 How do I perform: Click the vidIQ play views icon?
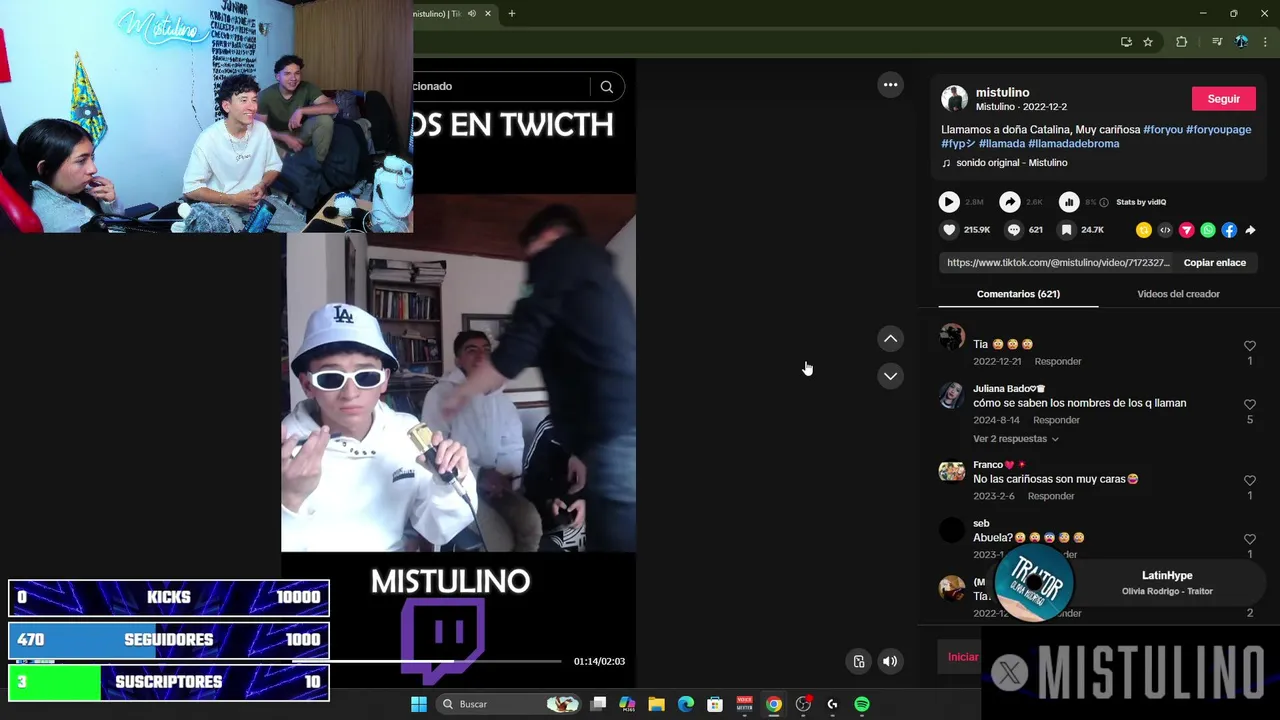pos(949,202)
